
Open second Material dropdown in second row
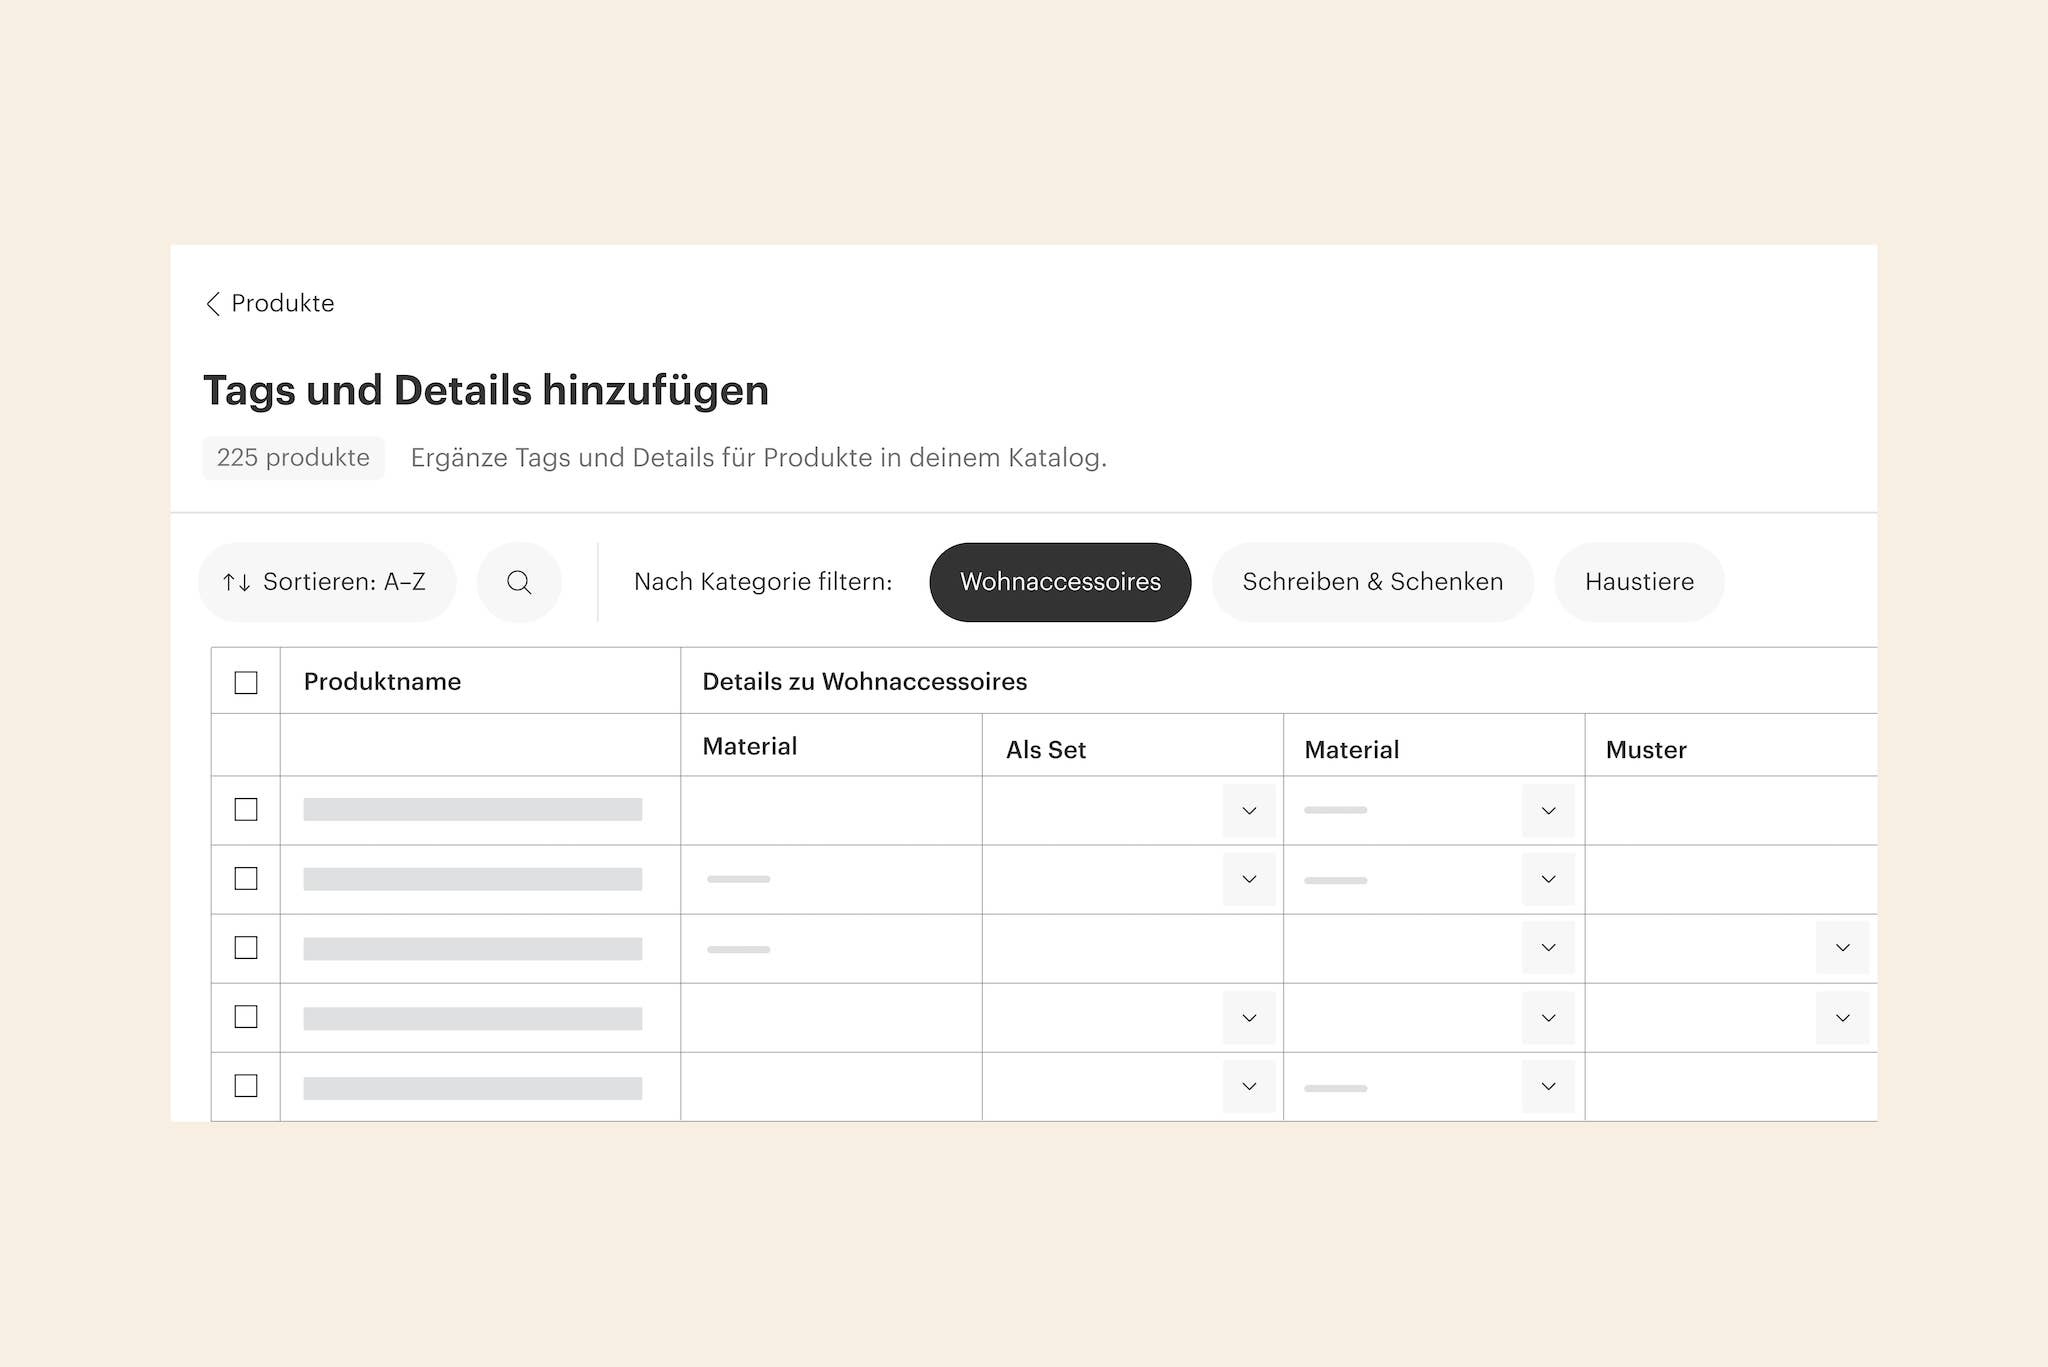tap(1547, 879)
